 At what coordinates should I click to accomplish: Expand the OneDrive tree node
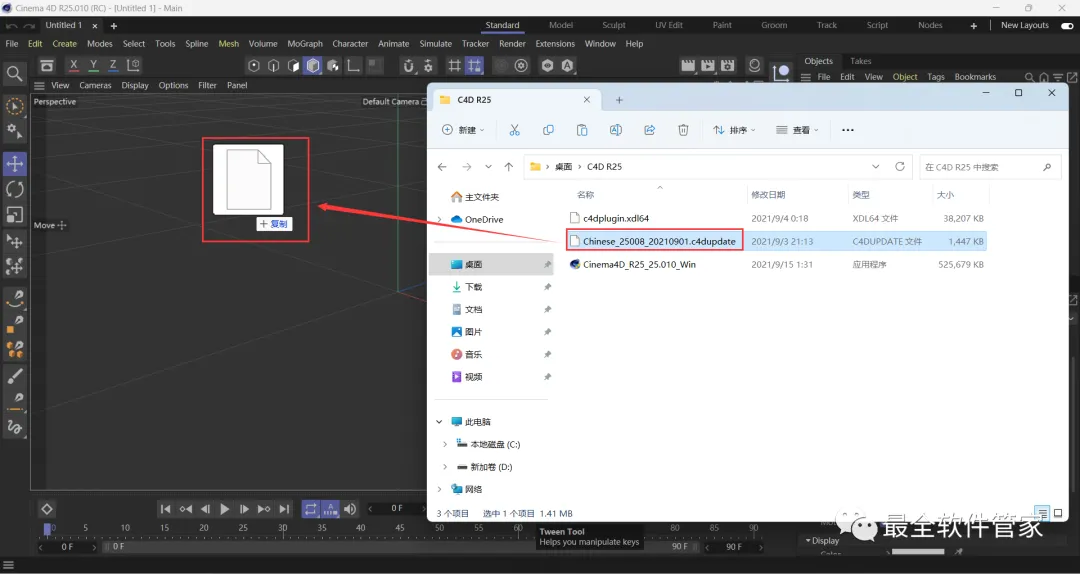click(x=439, y=219)
